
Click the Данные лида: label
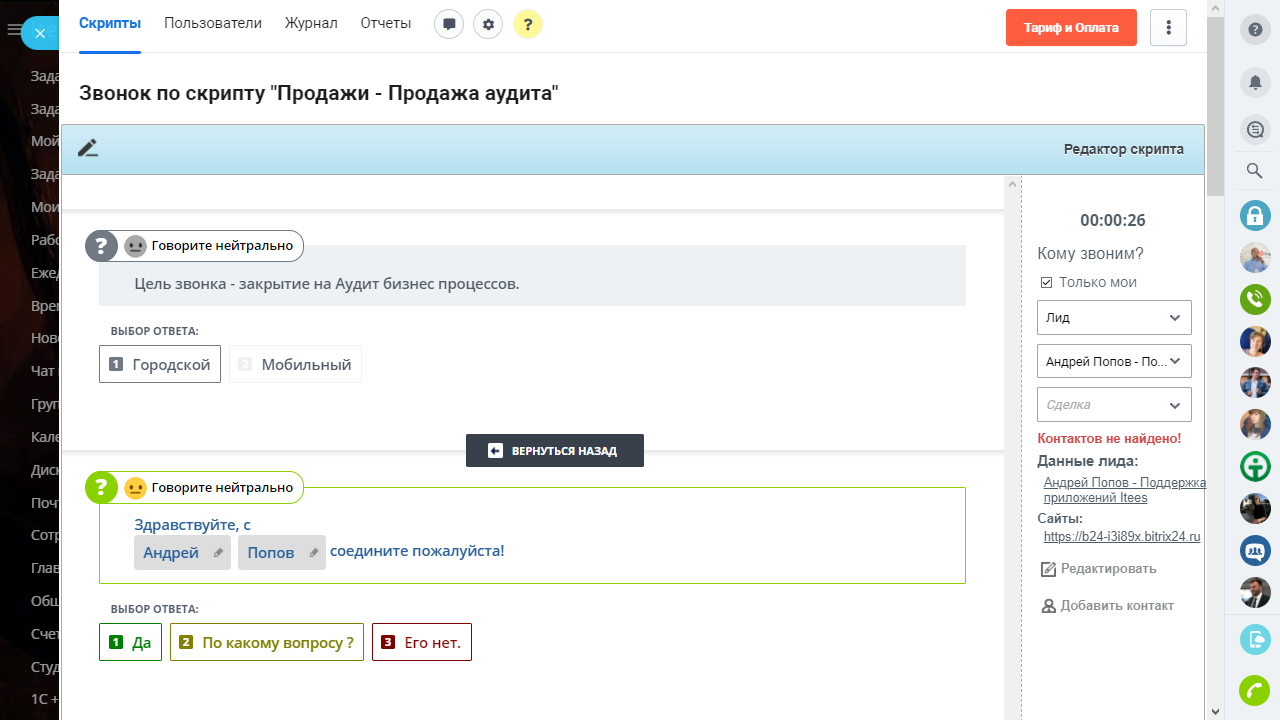click(1087, 461)
